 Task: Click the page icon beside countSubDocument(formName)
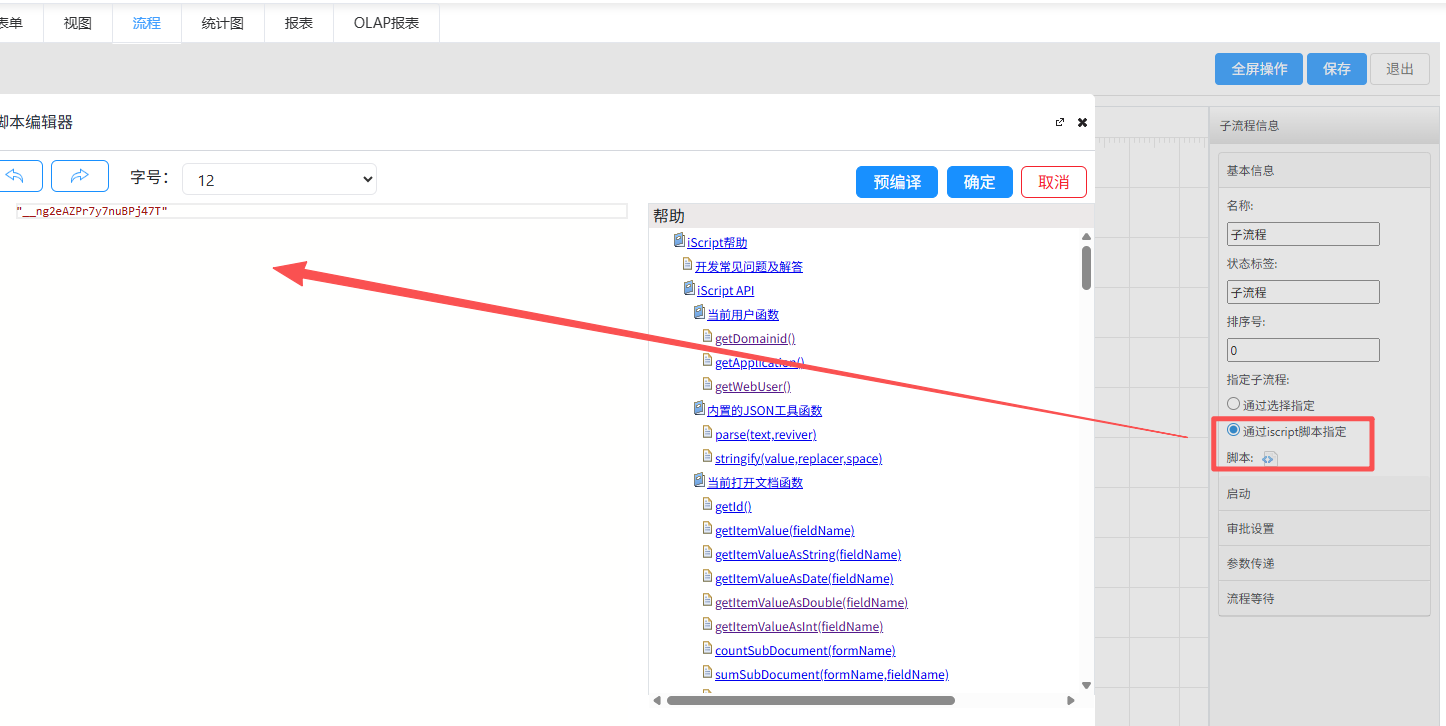click(x=707, y=649)
